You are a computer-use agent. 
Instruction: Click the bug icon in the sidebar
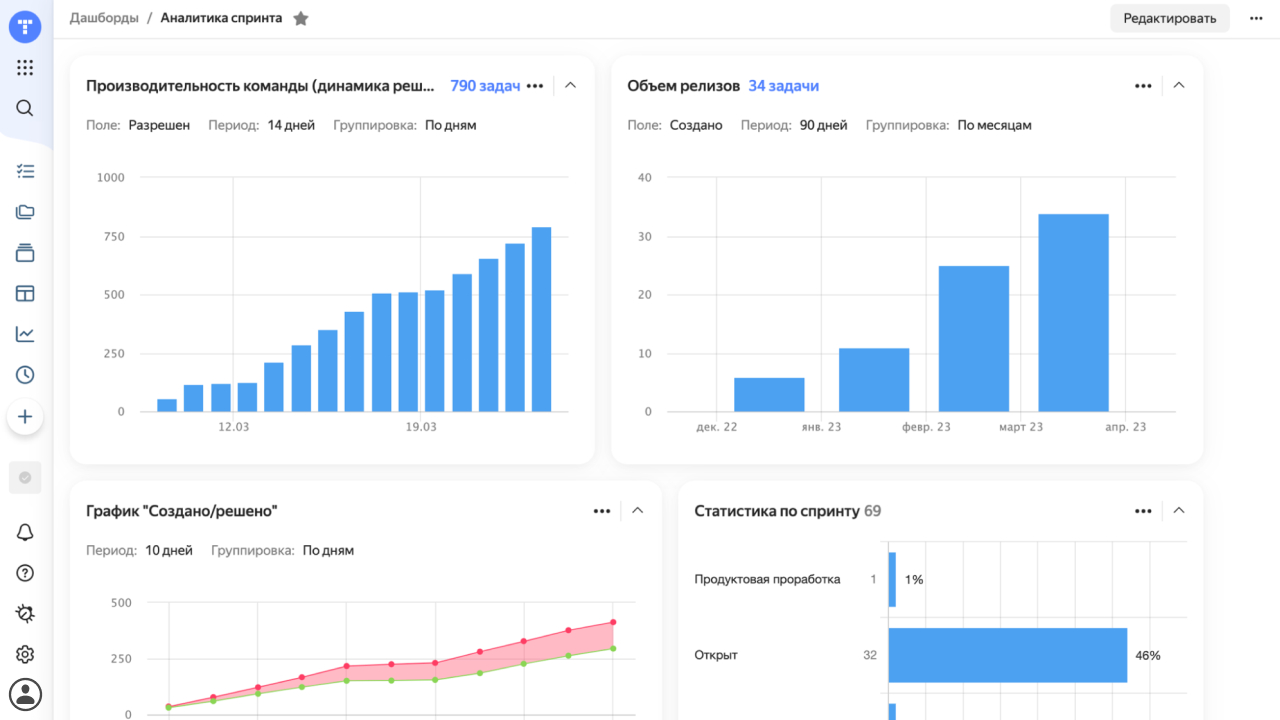point(25,613)
